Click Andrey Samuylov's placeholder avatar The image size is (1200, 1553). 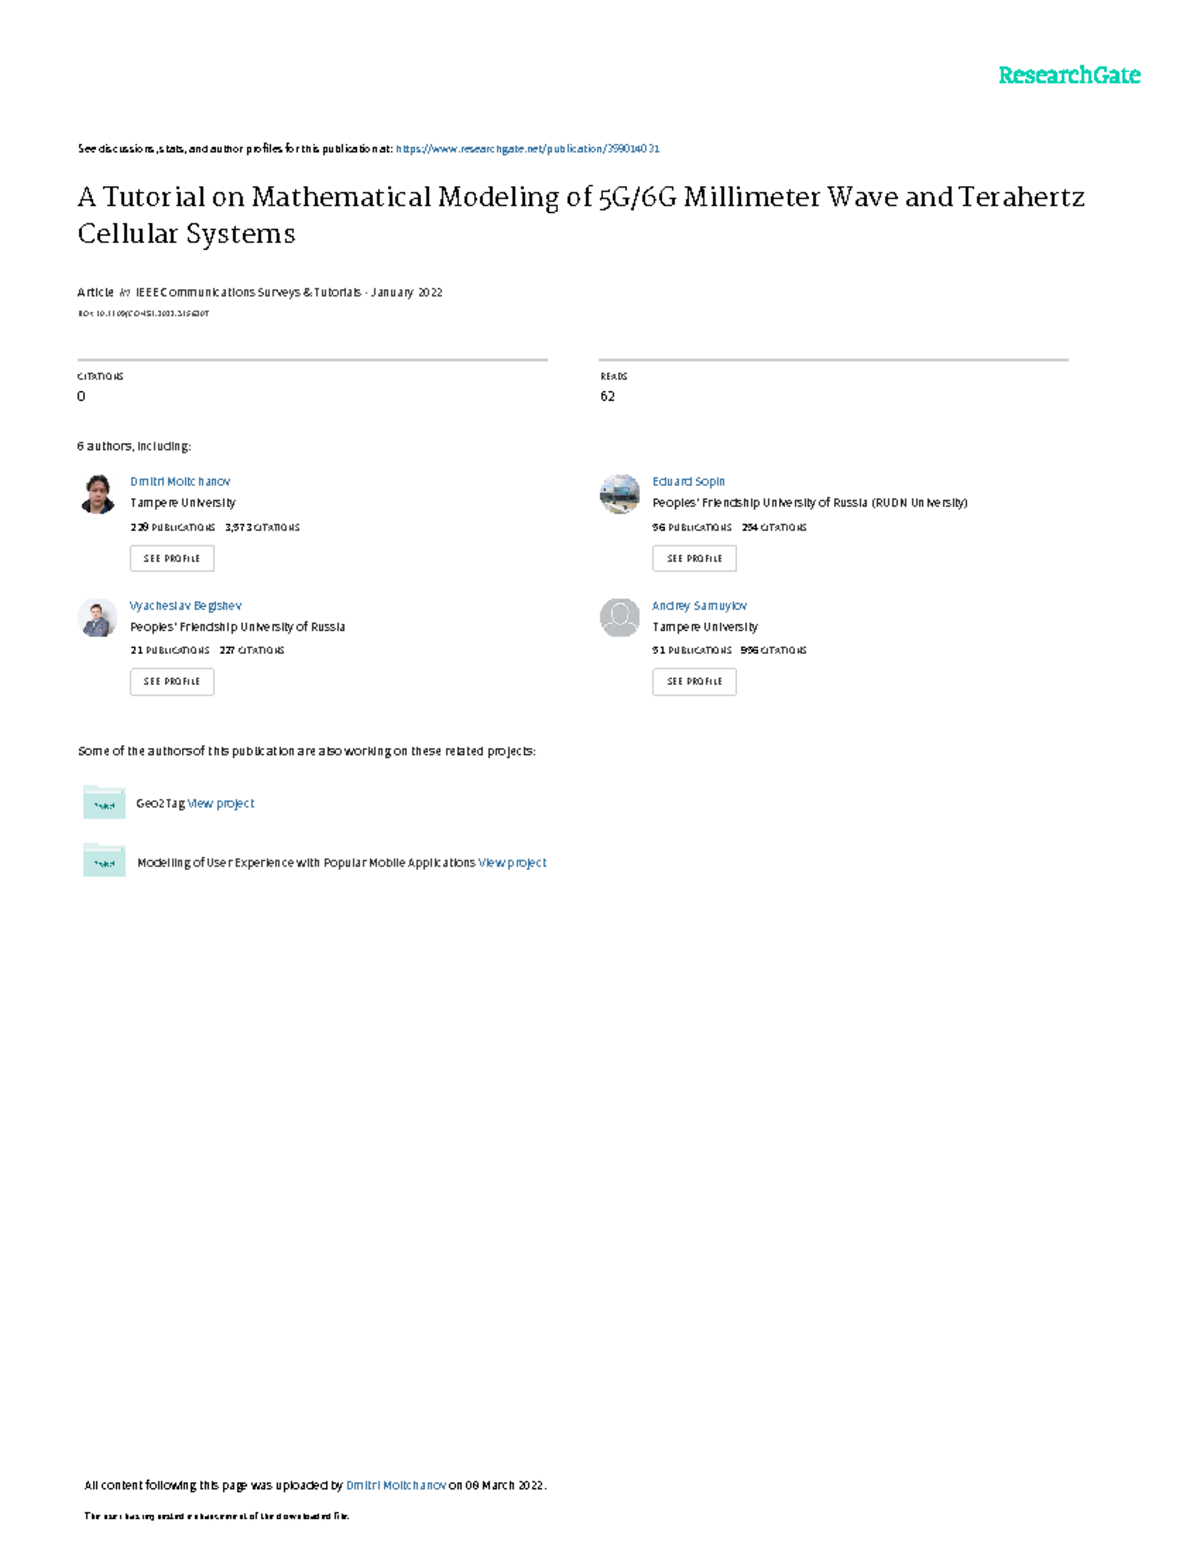point(619,618)
